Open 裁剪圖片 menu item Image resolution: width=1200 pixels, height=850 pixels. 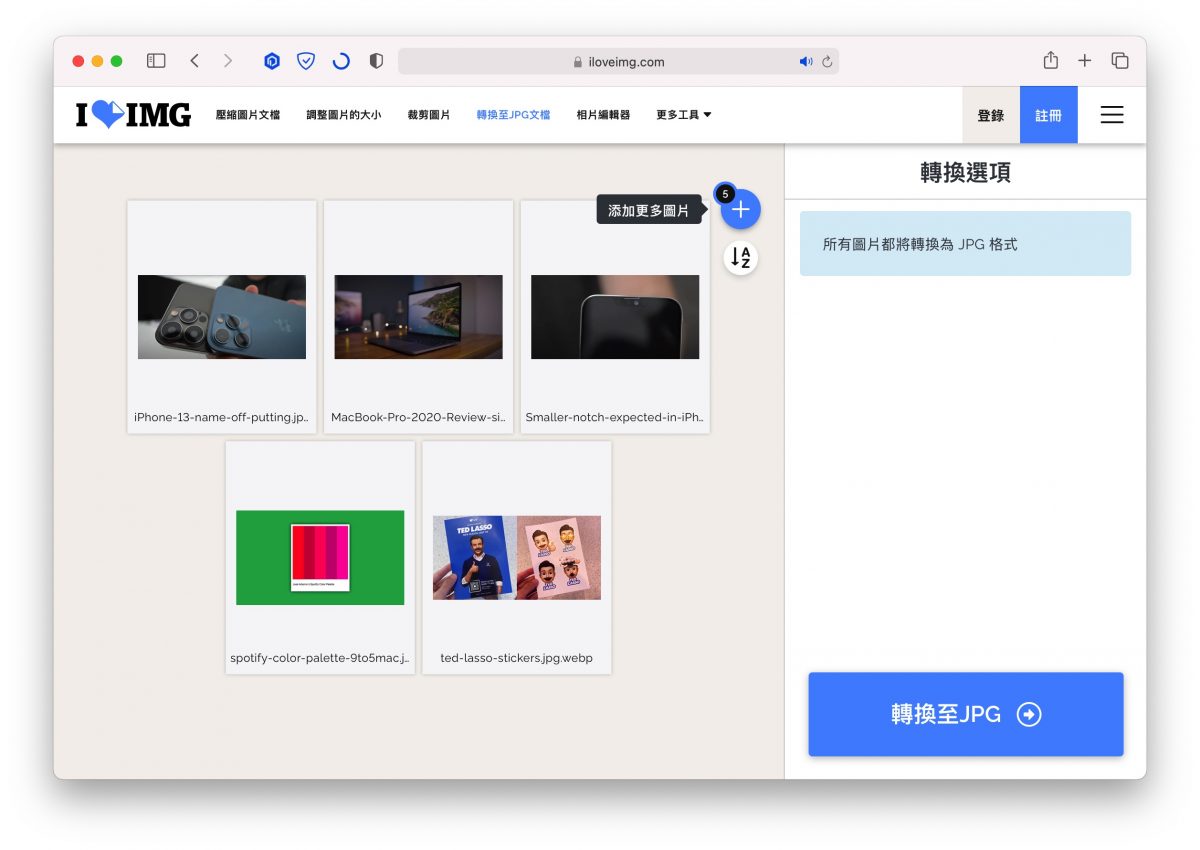click(x=429, y=115)
